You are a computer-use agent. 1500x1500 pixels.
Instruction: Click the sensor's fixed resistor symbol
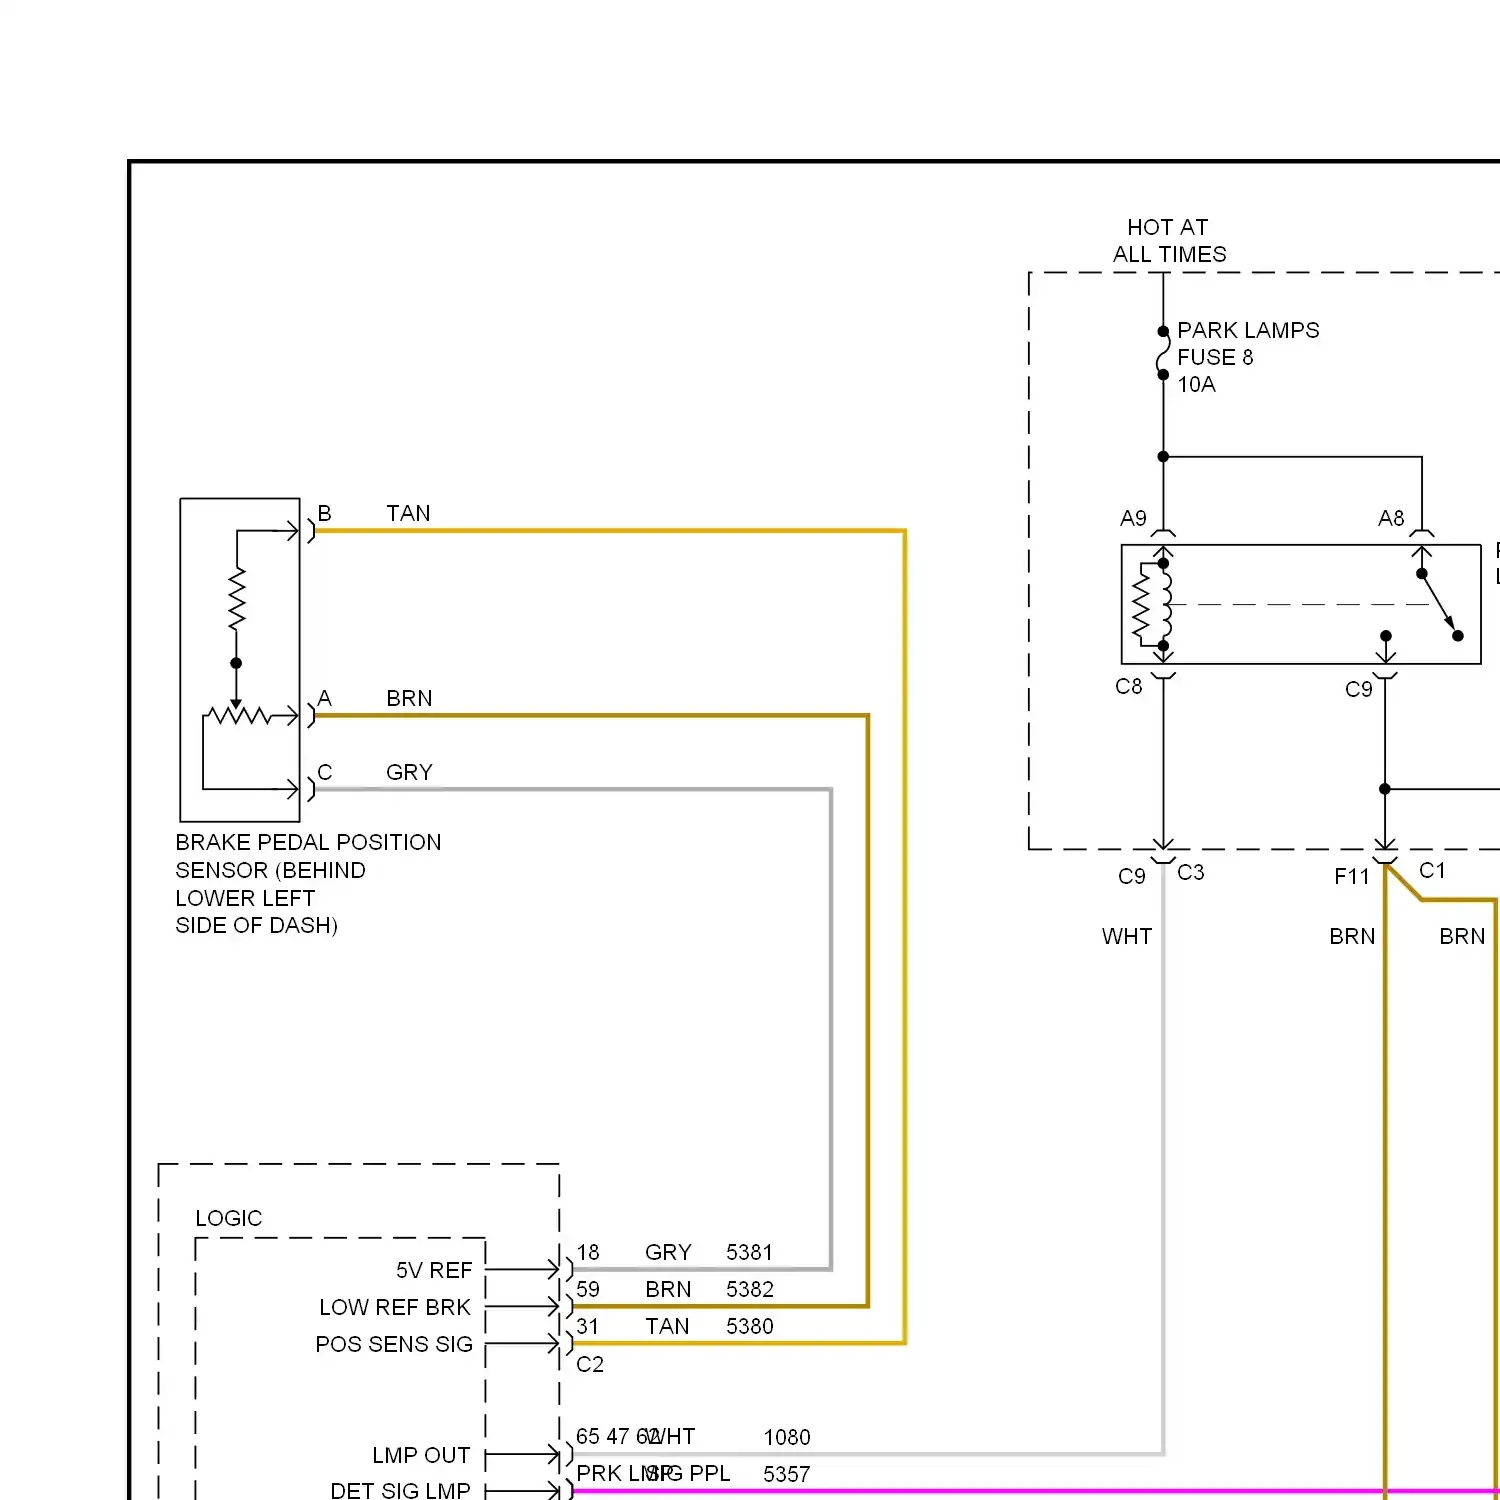pyautogui.click(x=237, y=599)
